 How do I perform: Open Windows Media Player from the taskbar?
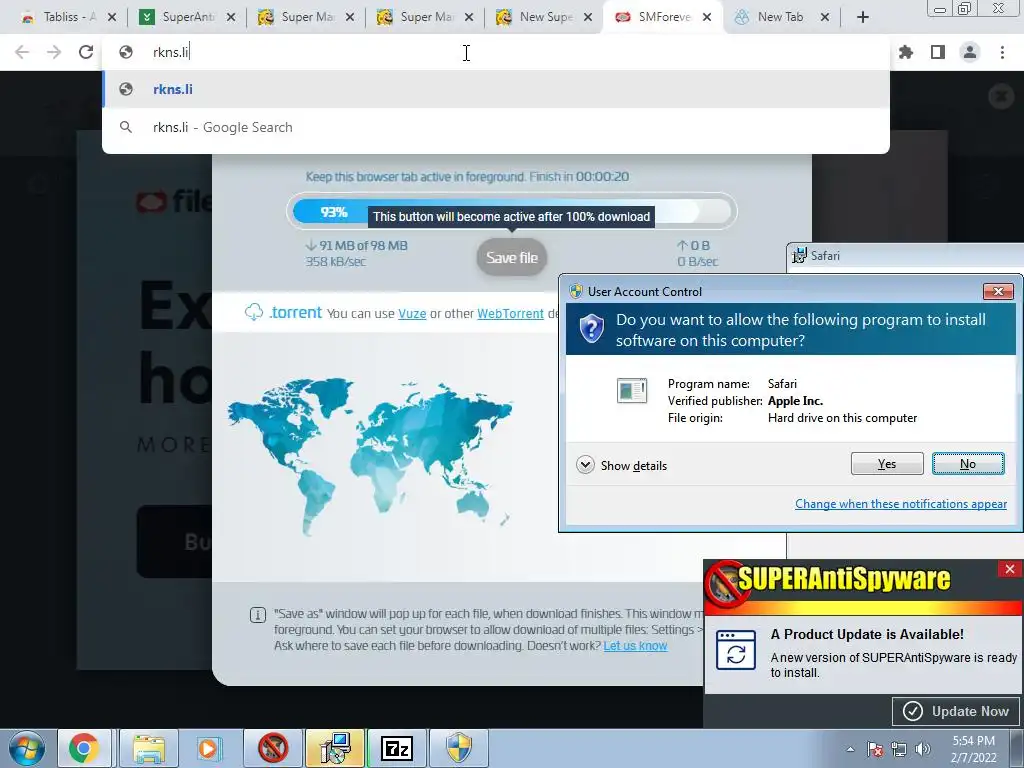(x=208, y=748)
